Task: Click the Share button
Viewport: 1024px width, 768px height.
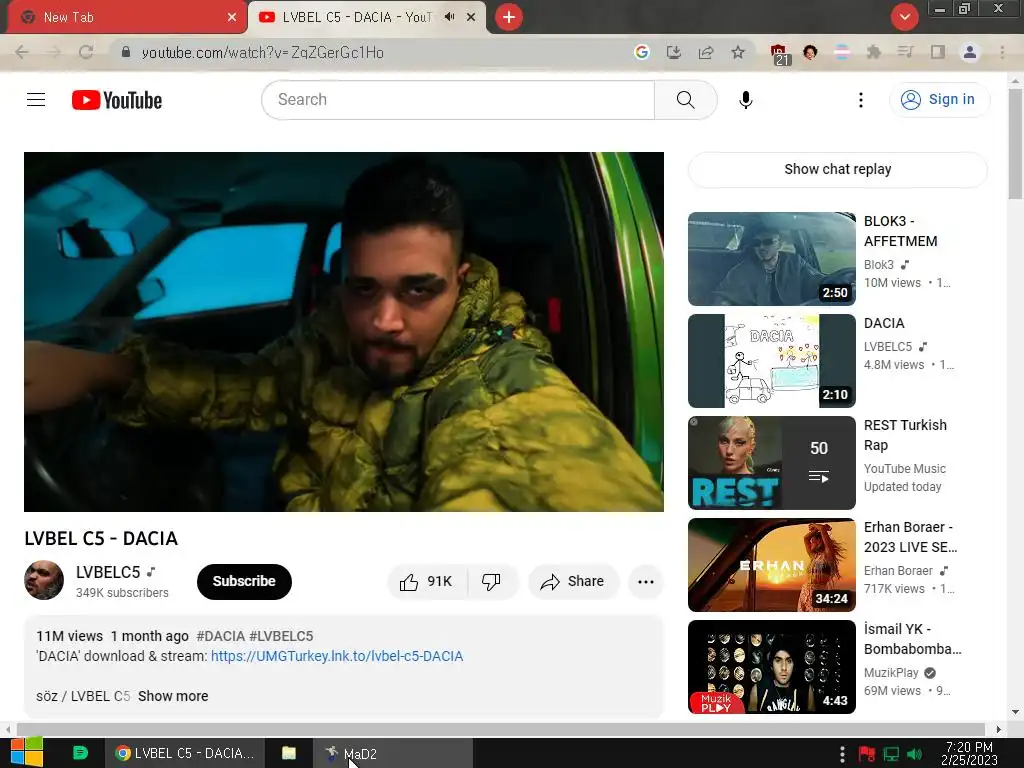Action: [573, 581]
